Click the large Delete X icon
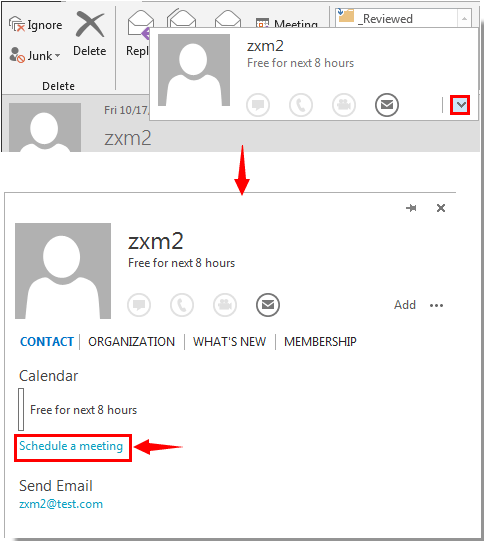484x541 pixels. click(x=90, y=24)
